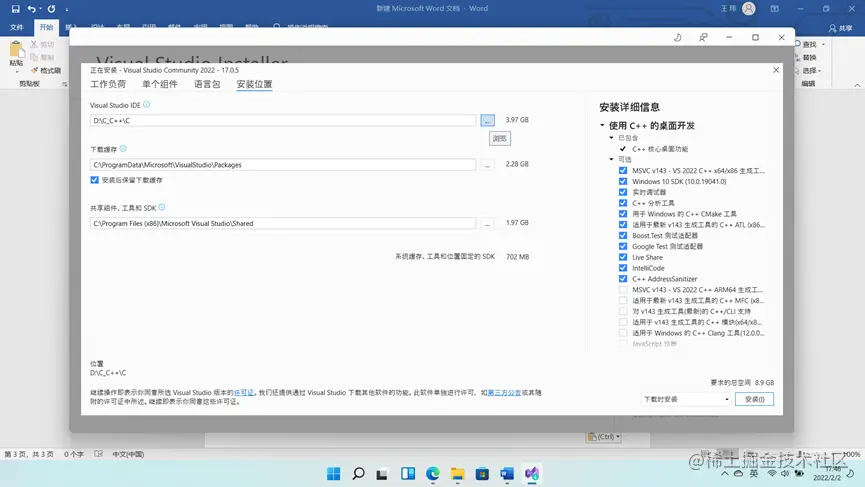Viewport: 865px width, 487px height.
Task: Collapse the 可选 tree node
Action: pyautogui.click(x=611, y=159)
